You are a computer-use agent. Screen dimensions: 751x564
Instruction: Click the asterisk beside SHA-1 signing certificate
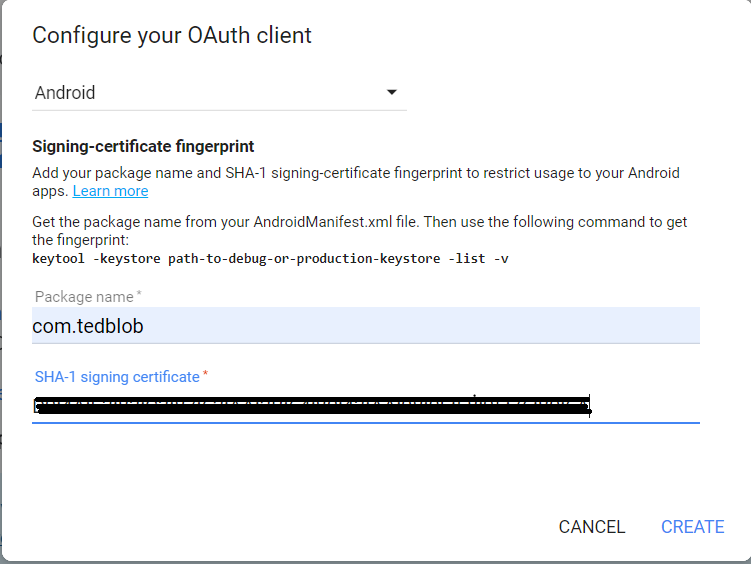click(206, 376)
